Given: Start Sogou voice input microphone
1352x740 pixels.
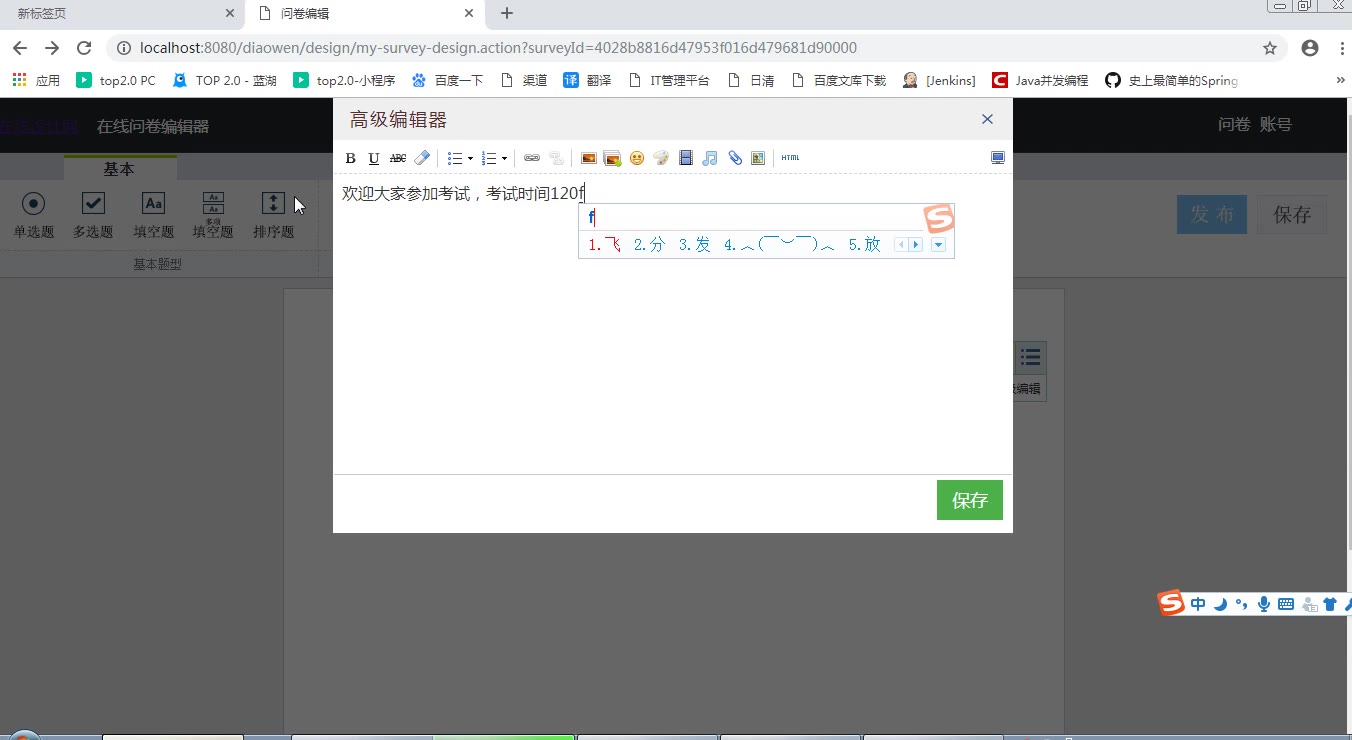Looking at the screenshot, I should click(x=1264, y=604).
